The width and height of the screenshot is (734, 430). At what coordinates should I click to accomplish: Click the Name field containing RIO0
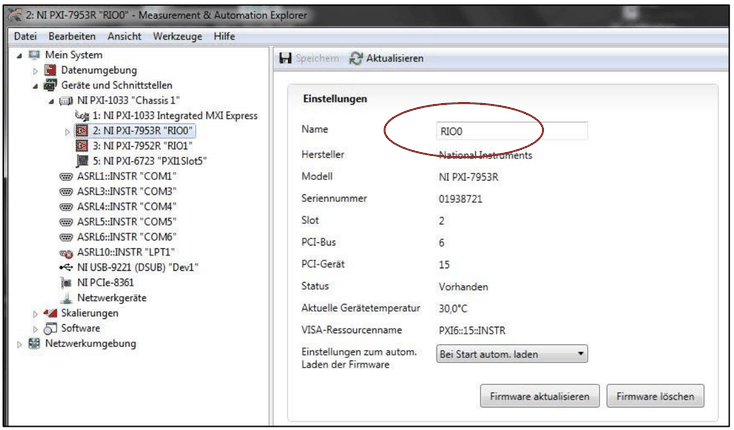[x=512, y=131]
